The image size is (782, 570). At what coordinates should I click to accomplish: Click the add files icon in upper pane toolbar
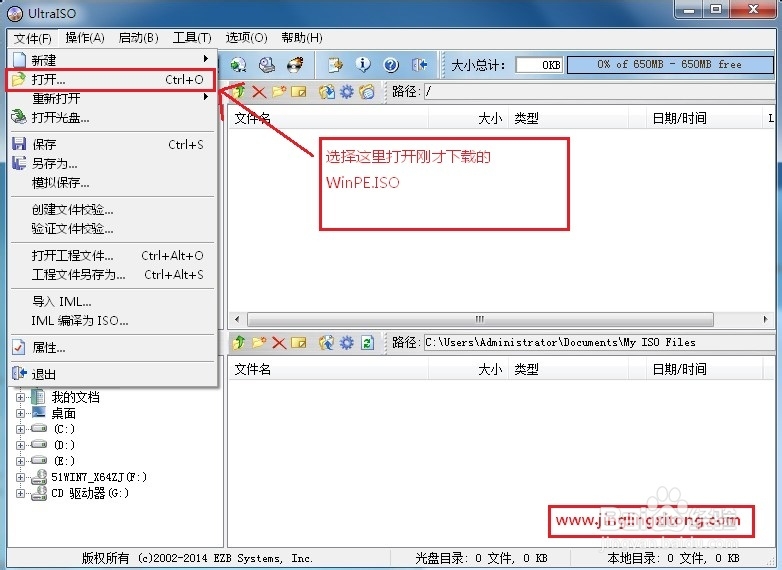(327, 92)
